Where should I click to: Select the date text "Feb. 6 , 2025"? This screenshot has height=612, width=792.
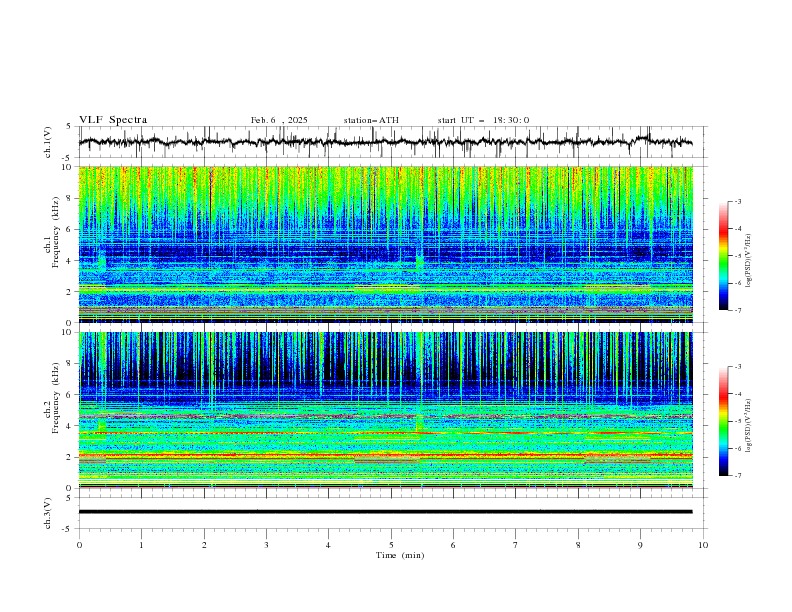click(x=279, y=120)
